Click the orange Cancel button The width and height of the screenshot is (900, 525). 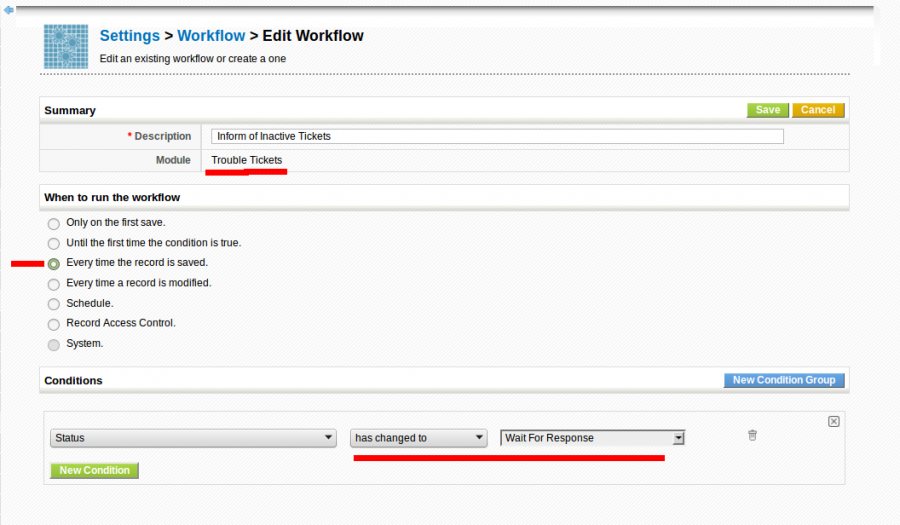[817, 110]
